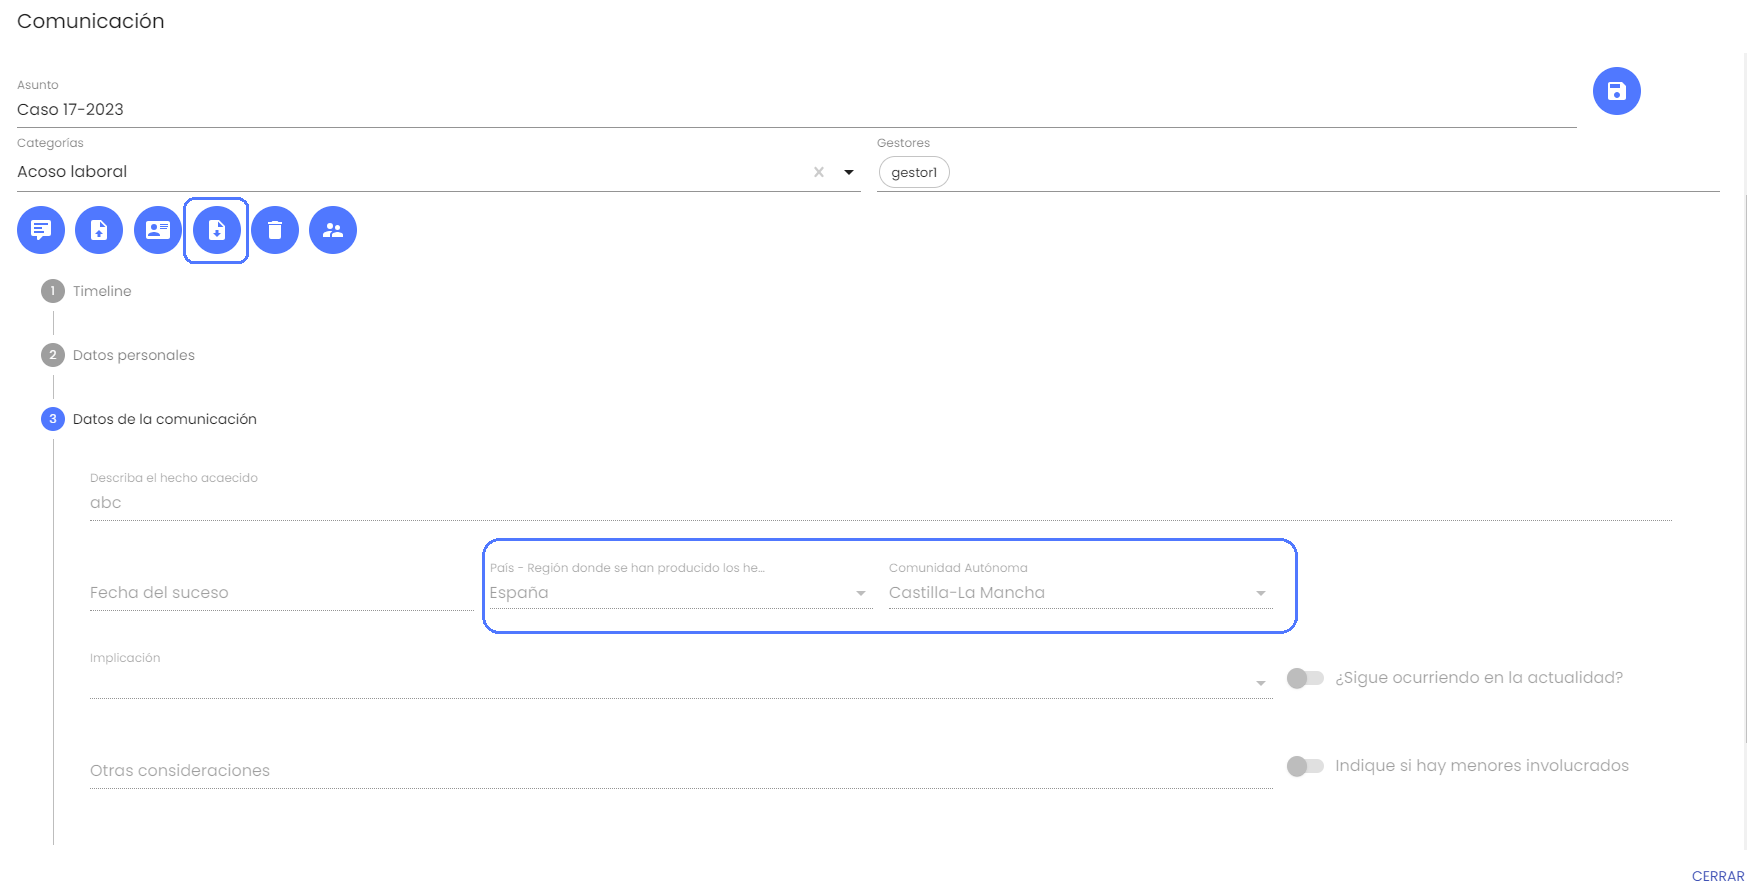This screenshot has width=1747, height=891.
Task: Open the people group icon button
Action: pyautogui.click(x=333, y=230)
